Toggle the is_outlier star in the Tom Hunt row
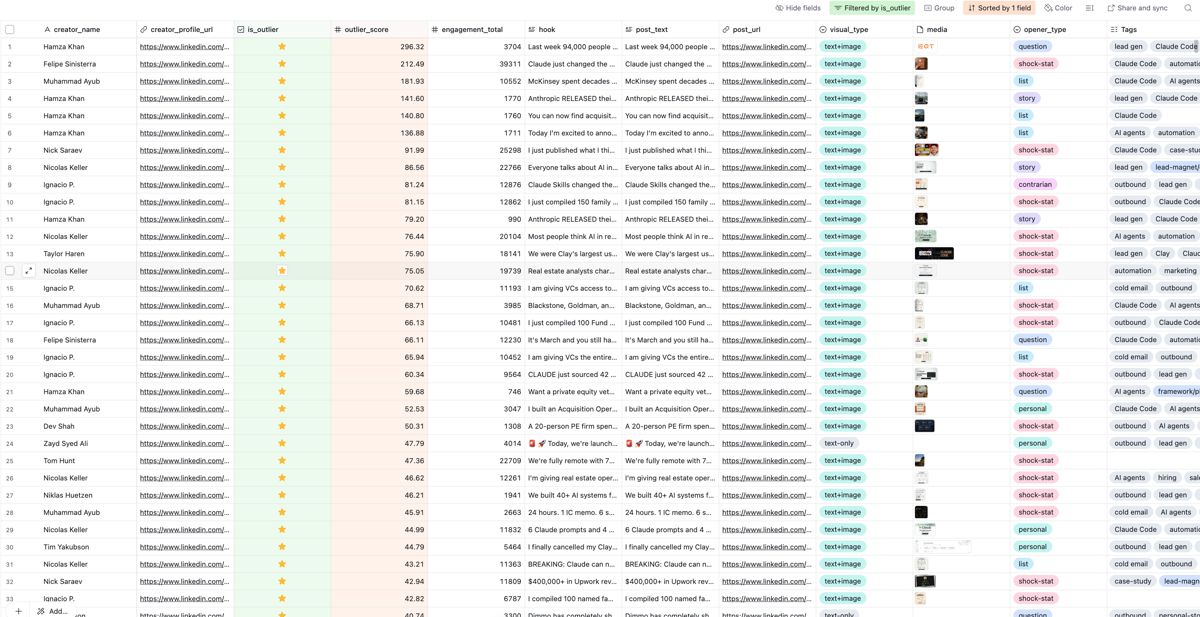 click(x=282, y=461)
